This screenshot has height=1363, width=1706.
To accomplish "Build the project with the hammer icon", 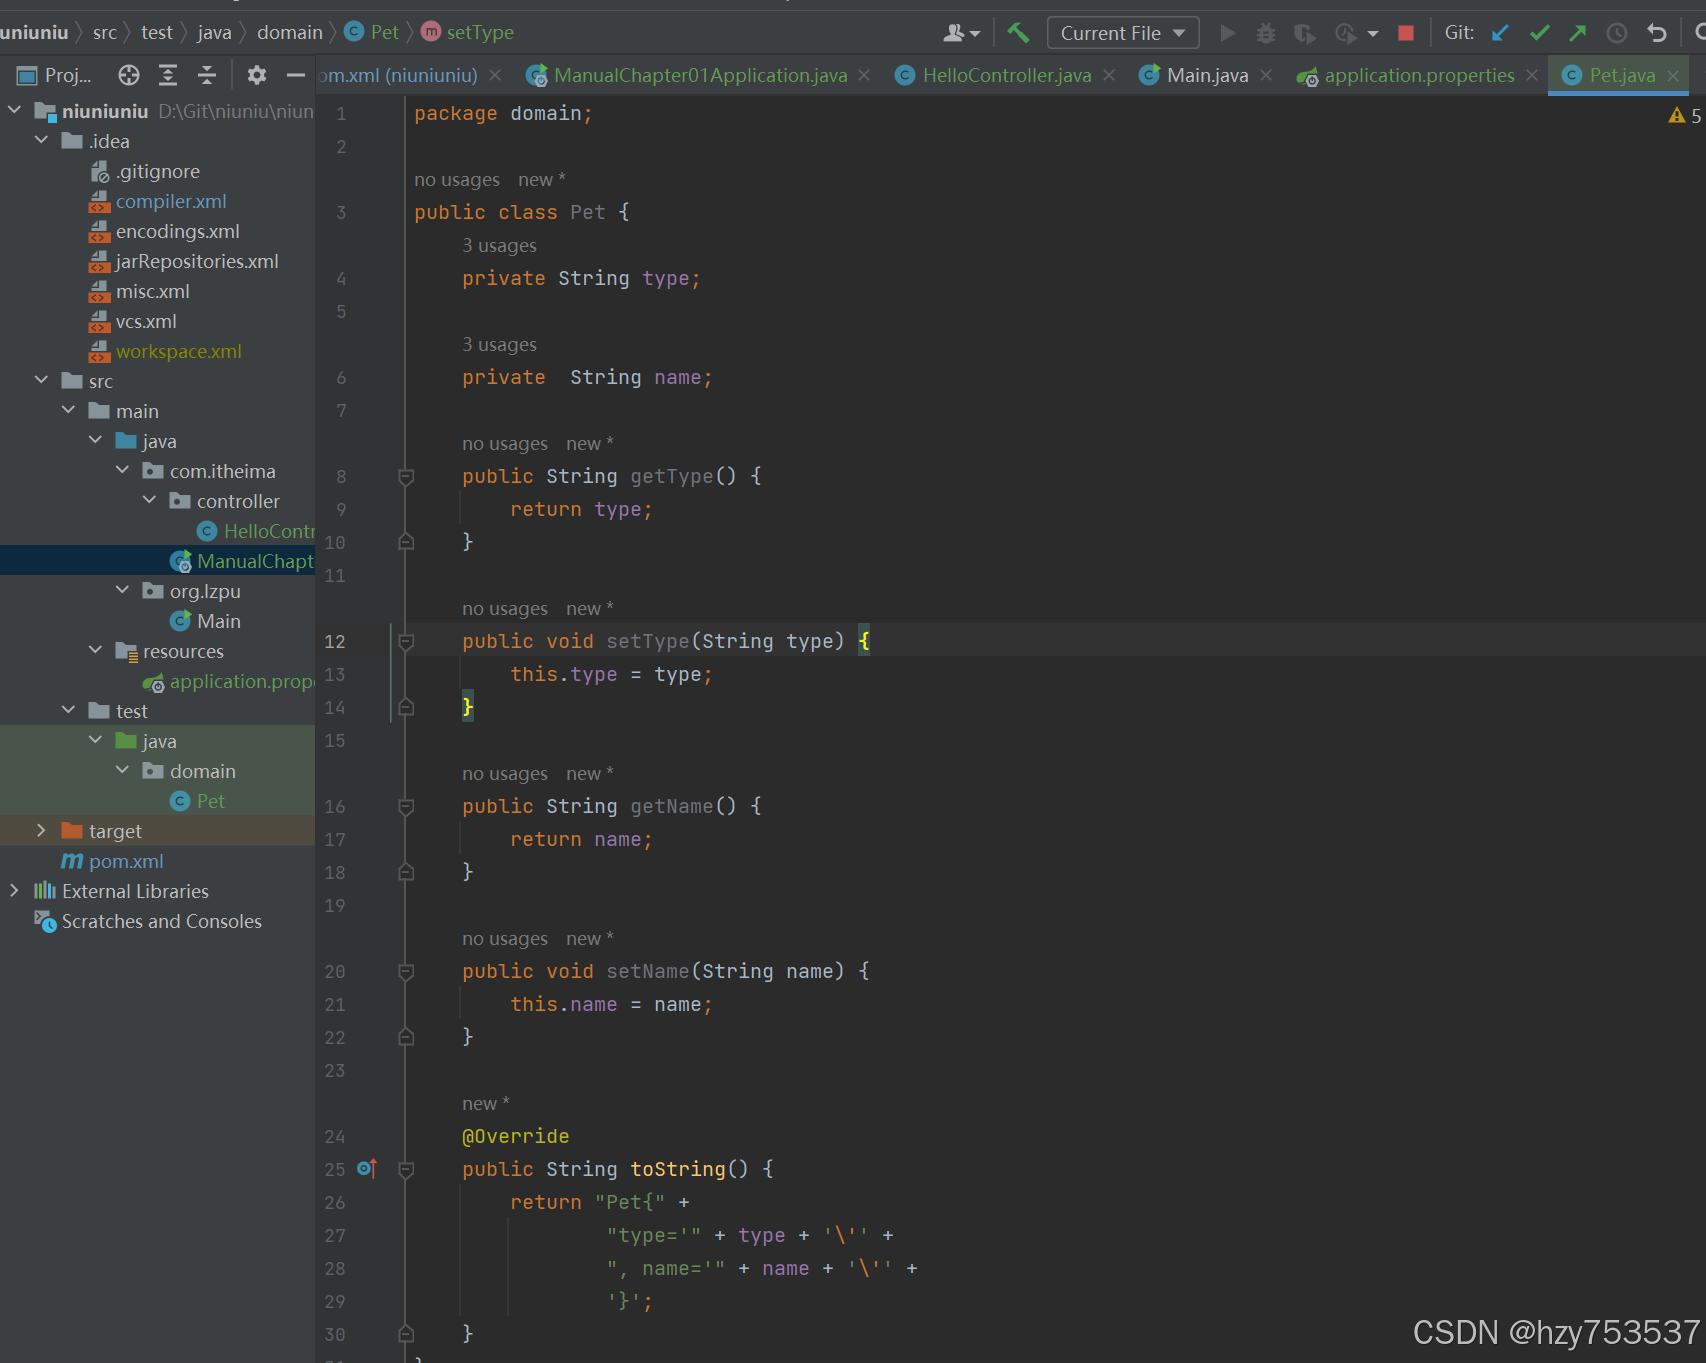I will pyautogui.click(x=1018, y=32).
